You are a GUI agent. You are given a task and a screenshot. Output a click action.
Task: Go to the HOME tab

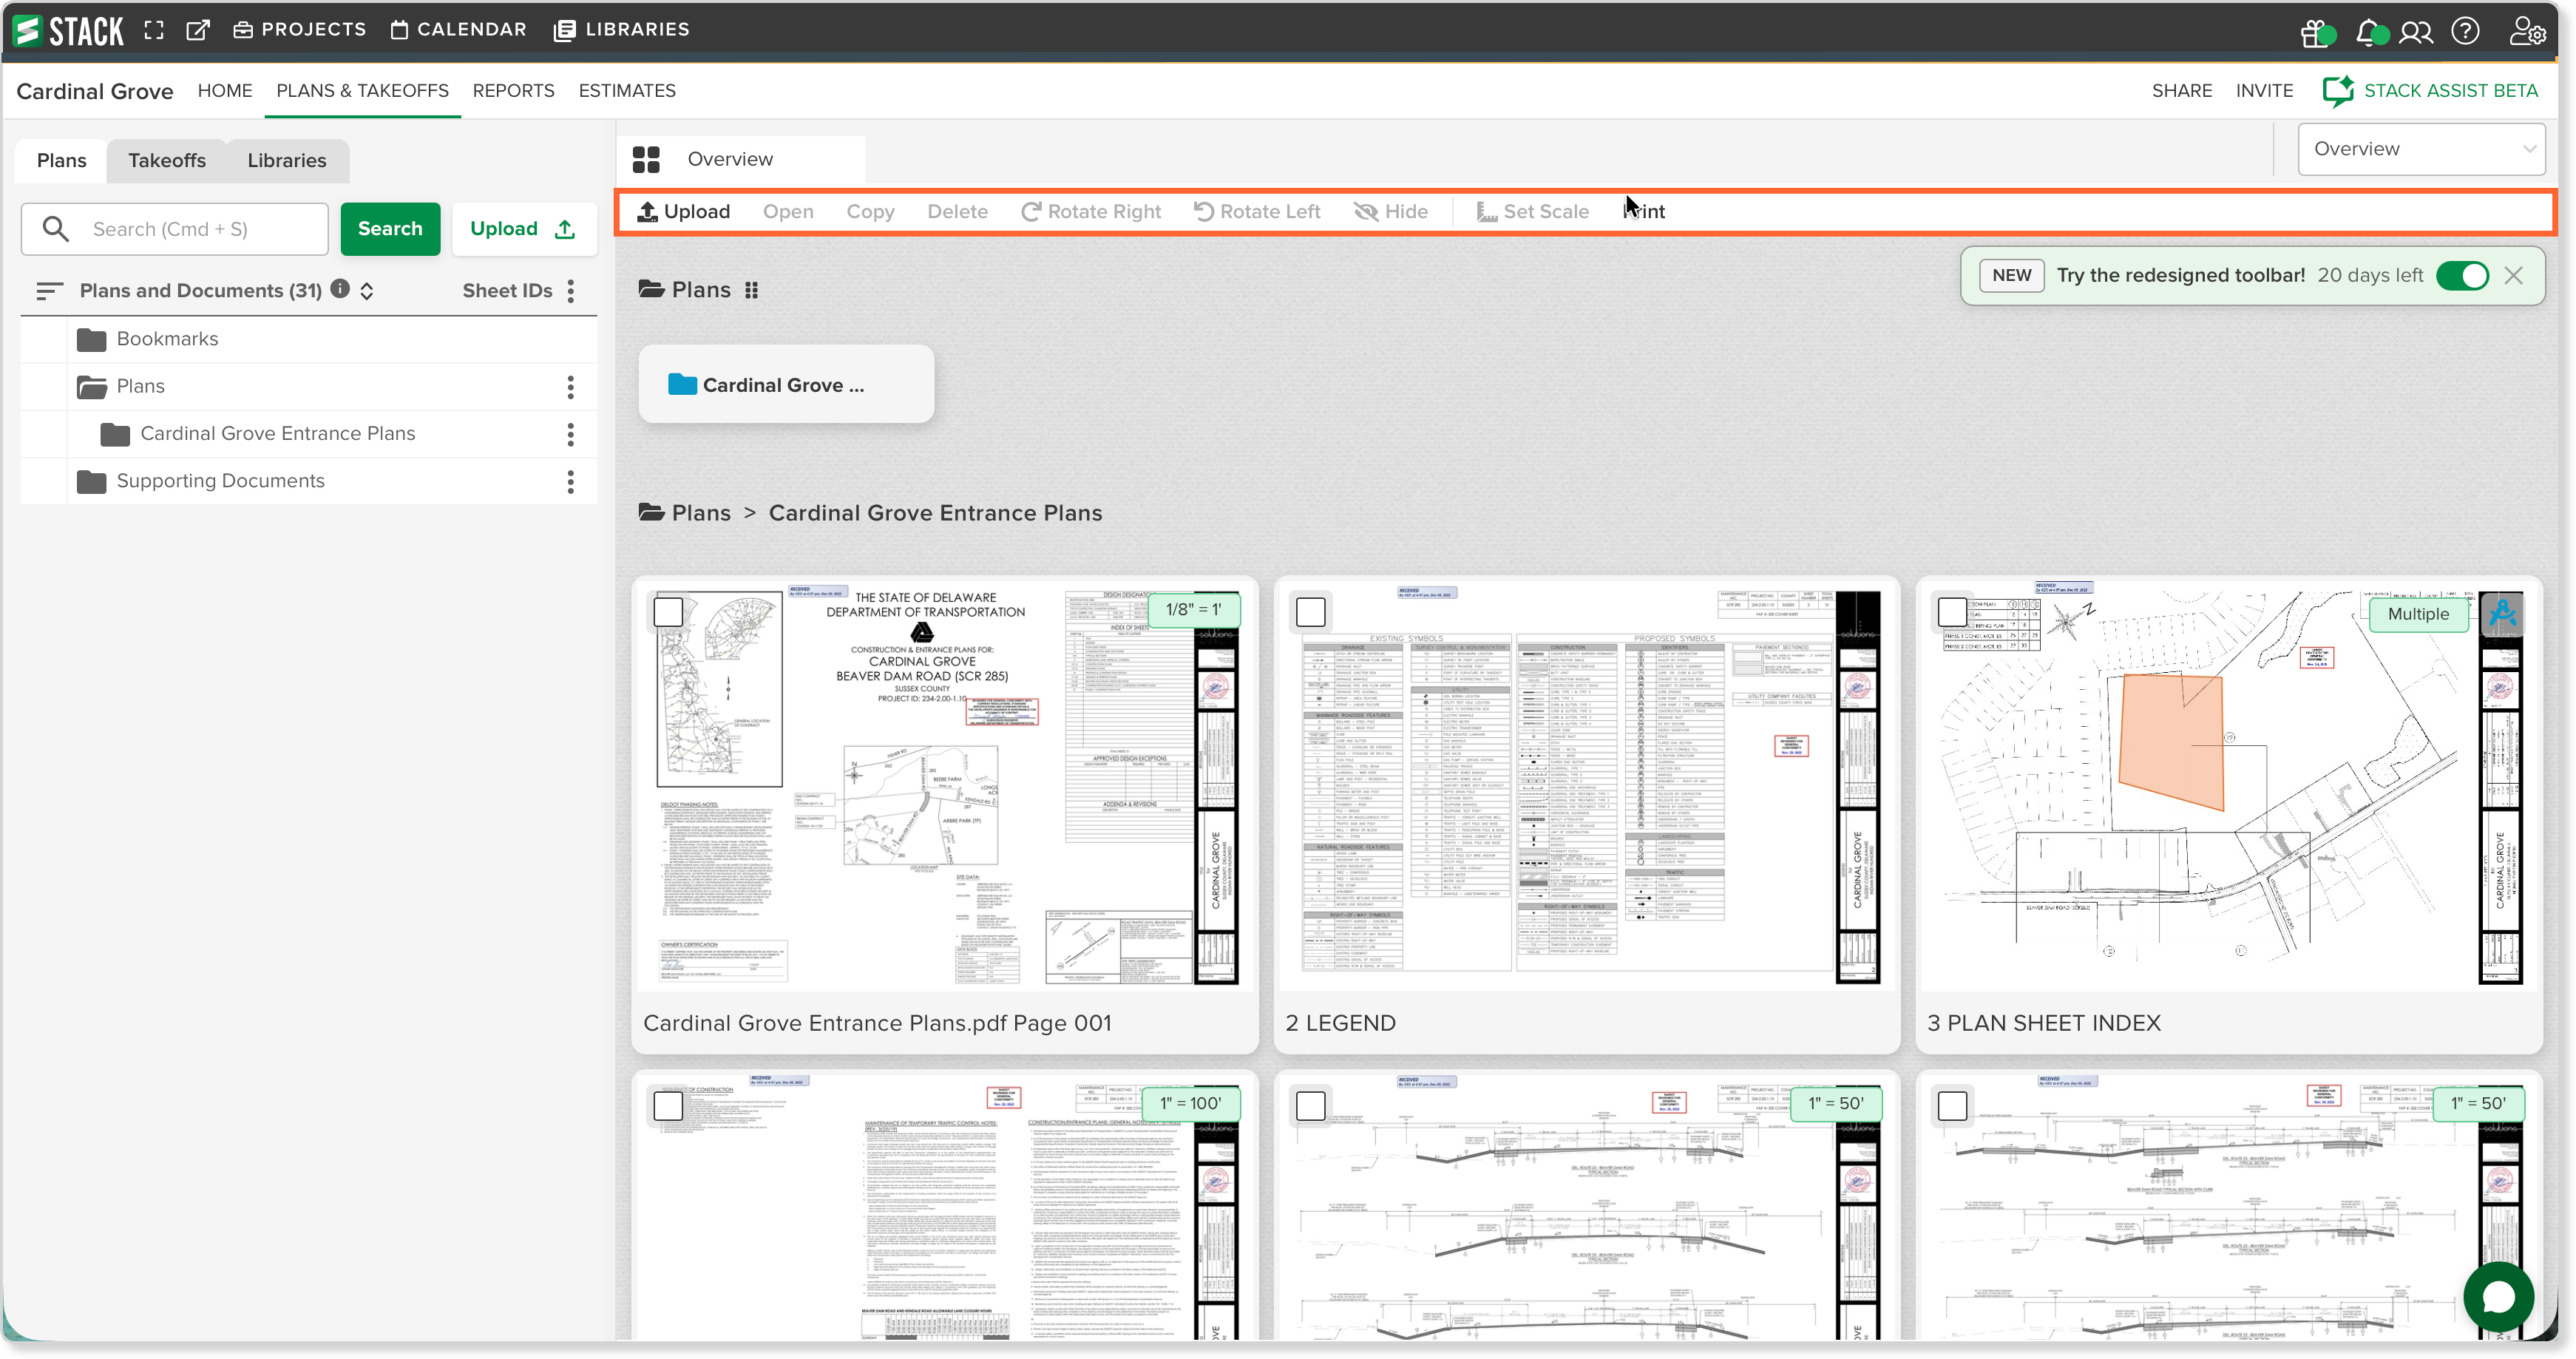pos(225,91)
